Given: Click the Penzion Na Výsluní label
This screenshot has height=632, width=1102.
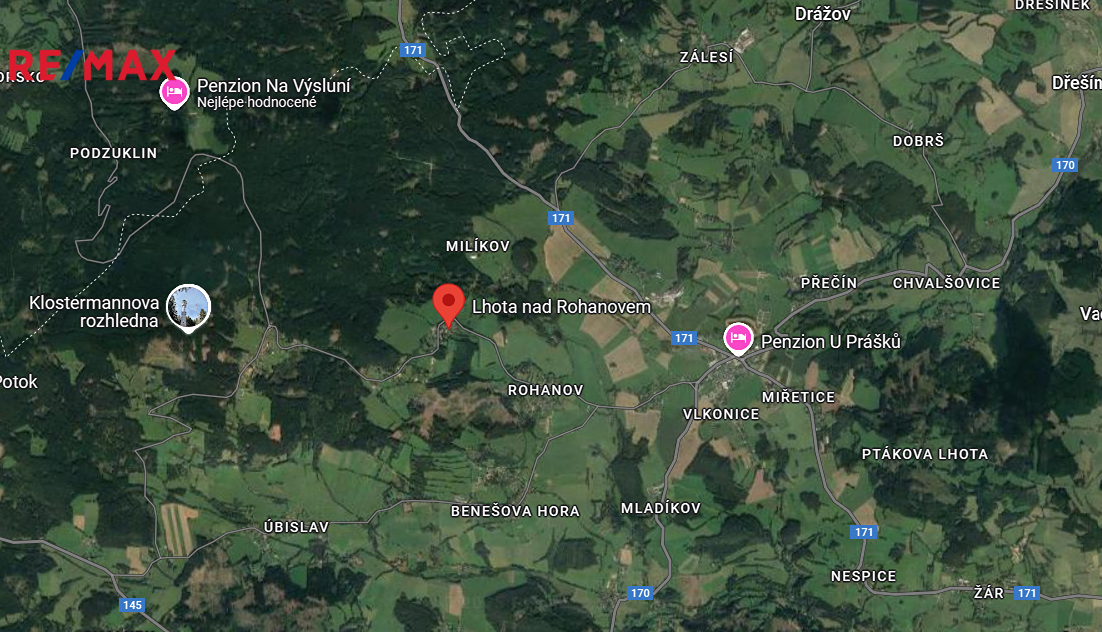Looking at the screenshot, I should (x=273, y=86).
